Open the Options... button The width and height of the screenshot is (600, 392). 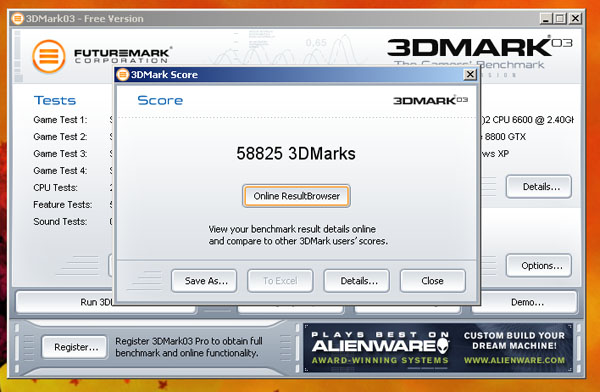coord(539,265)
